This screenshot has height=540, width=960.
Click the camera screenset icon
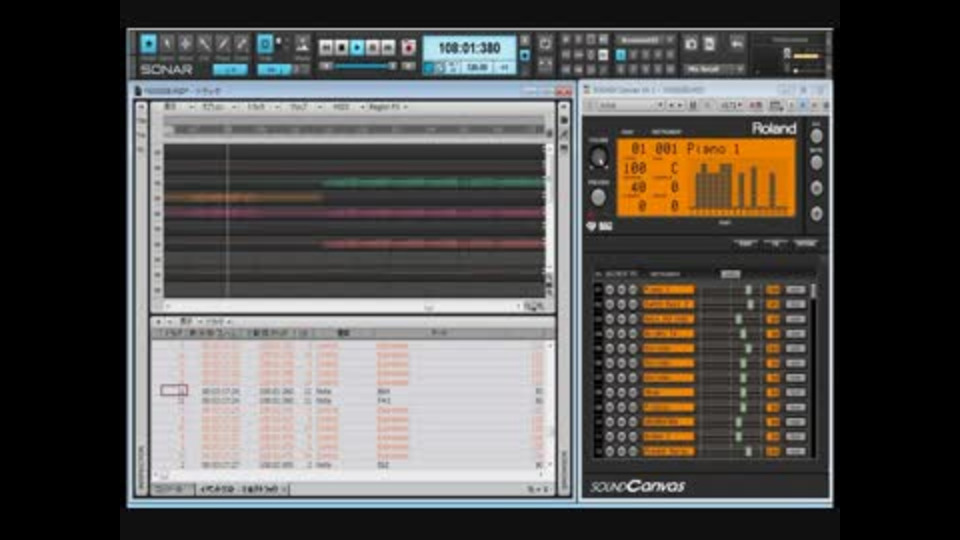691,43
